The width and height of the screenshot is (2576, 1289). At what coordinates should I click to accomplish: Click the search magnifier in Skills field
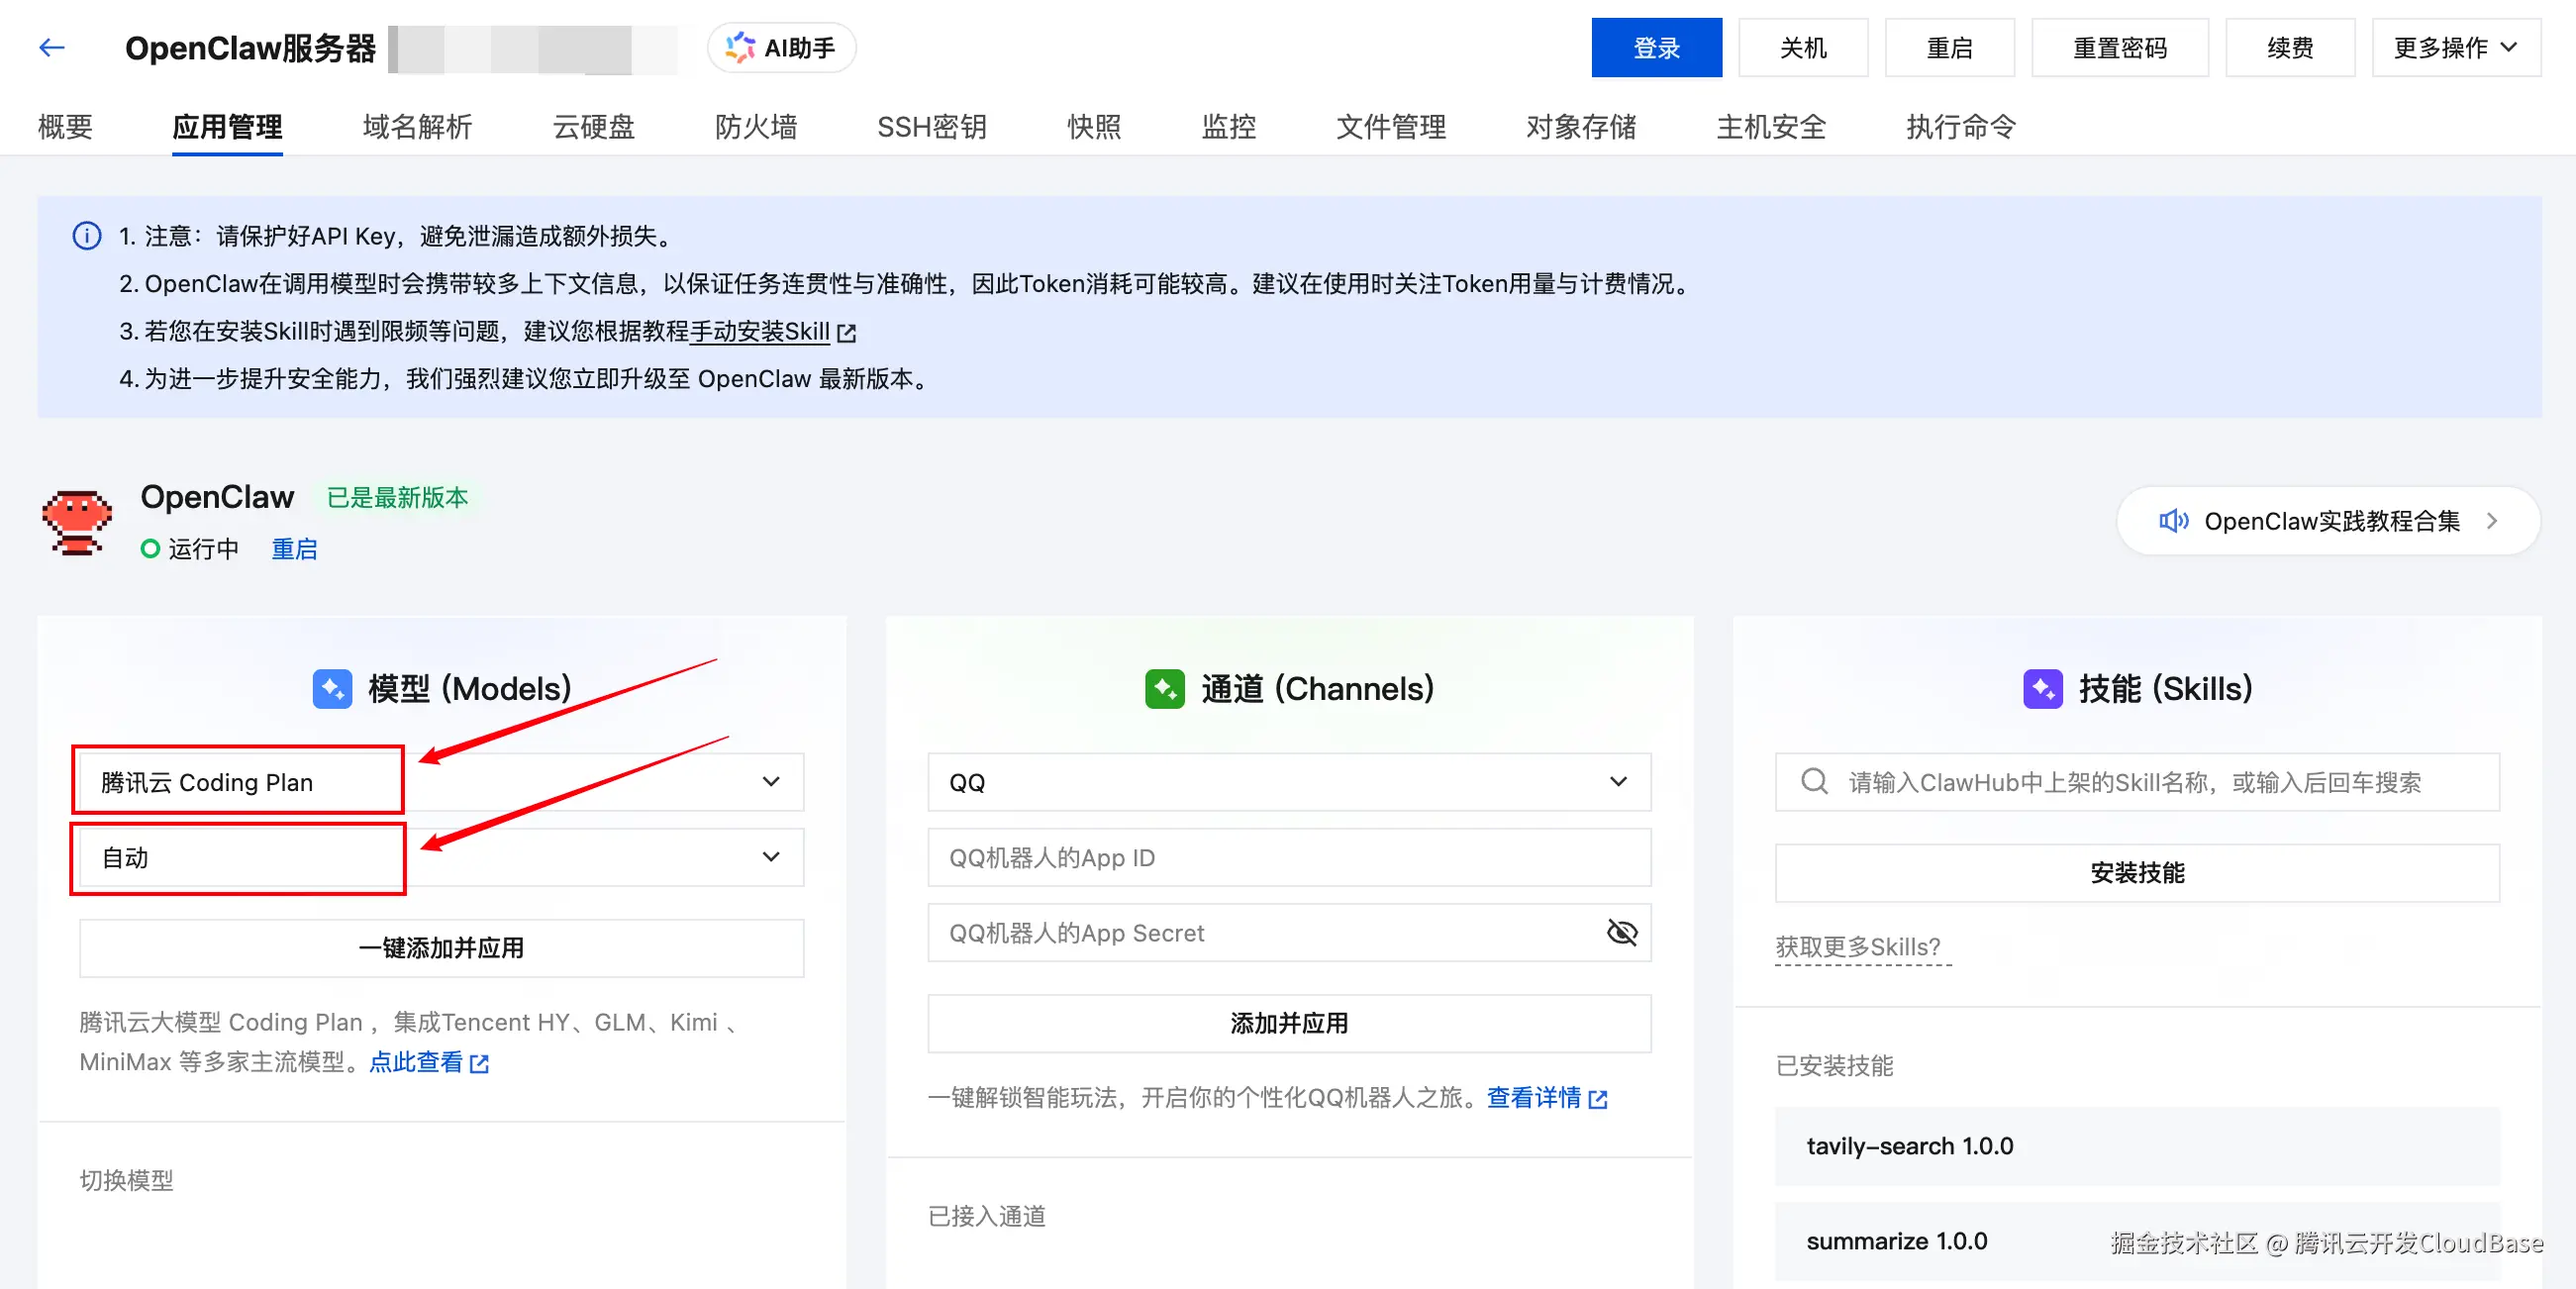tap(1814, 781)
